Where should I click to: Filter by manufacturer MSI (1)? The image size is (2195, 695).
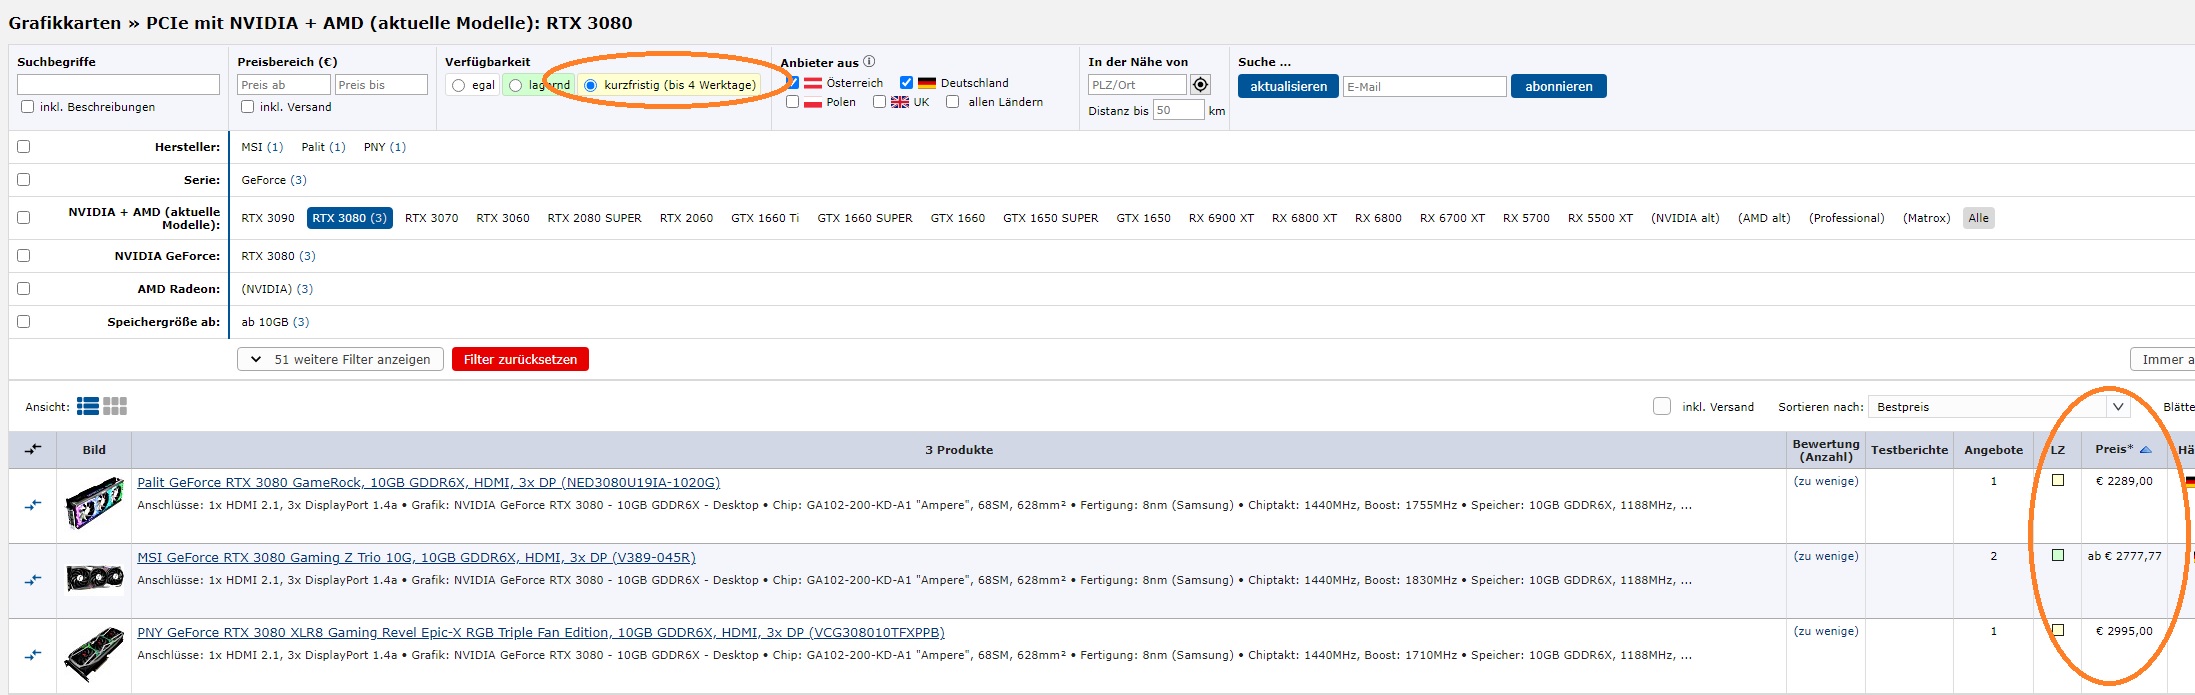(262, 147)
